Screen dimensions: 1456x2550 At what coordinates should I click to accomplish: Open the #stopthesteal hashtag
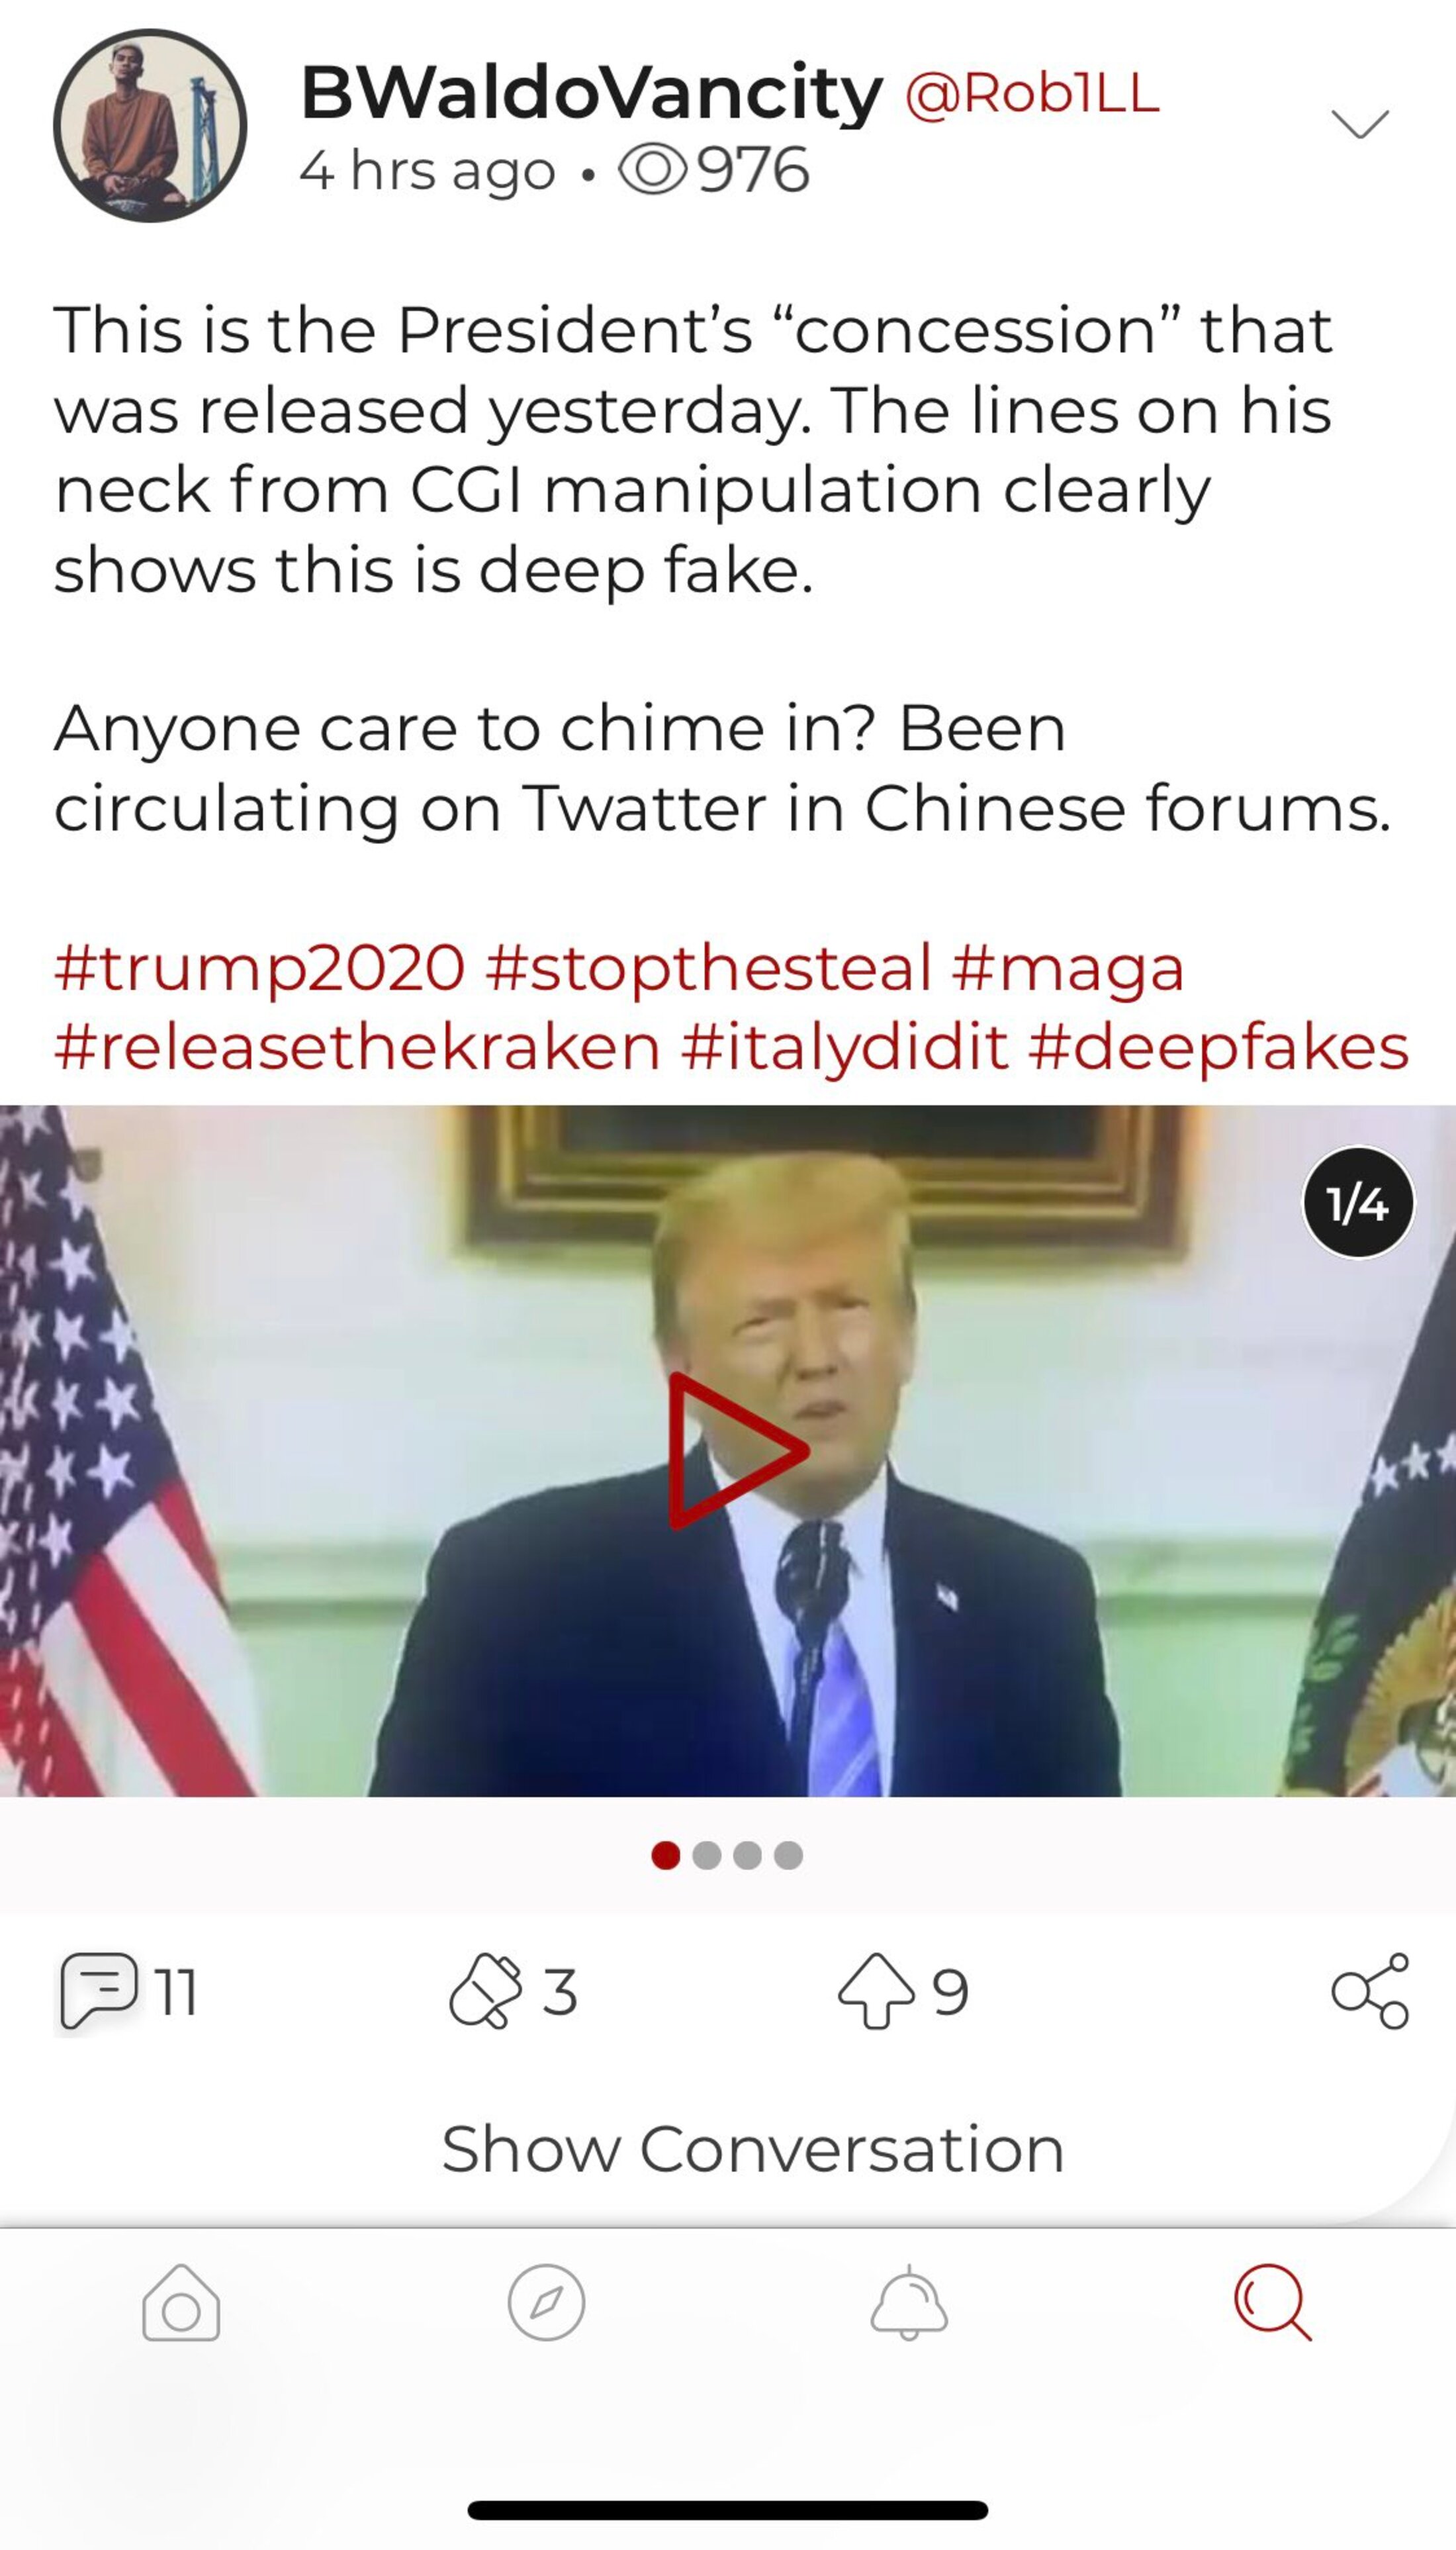(708, 968)
